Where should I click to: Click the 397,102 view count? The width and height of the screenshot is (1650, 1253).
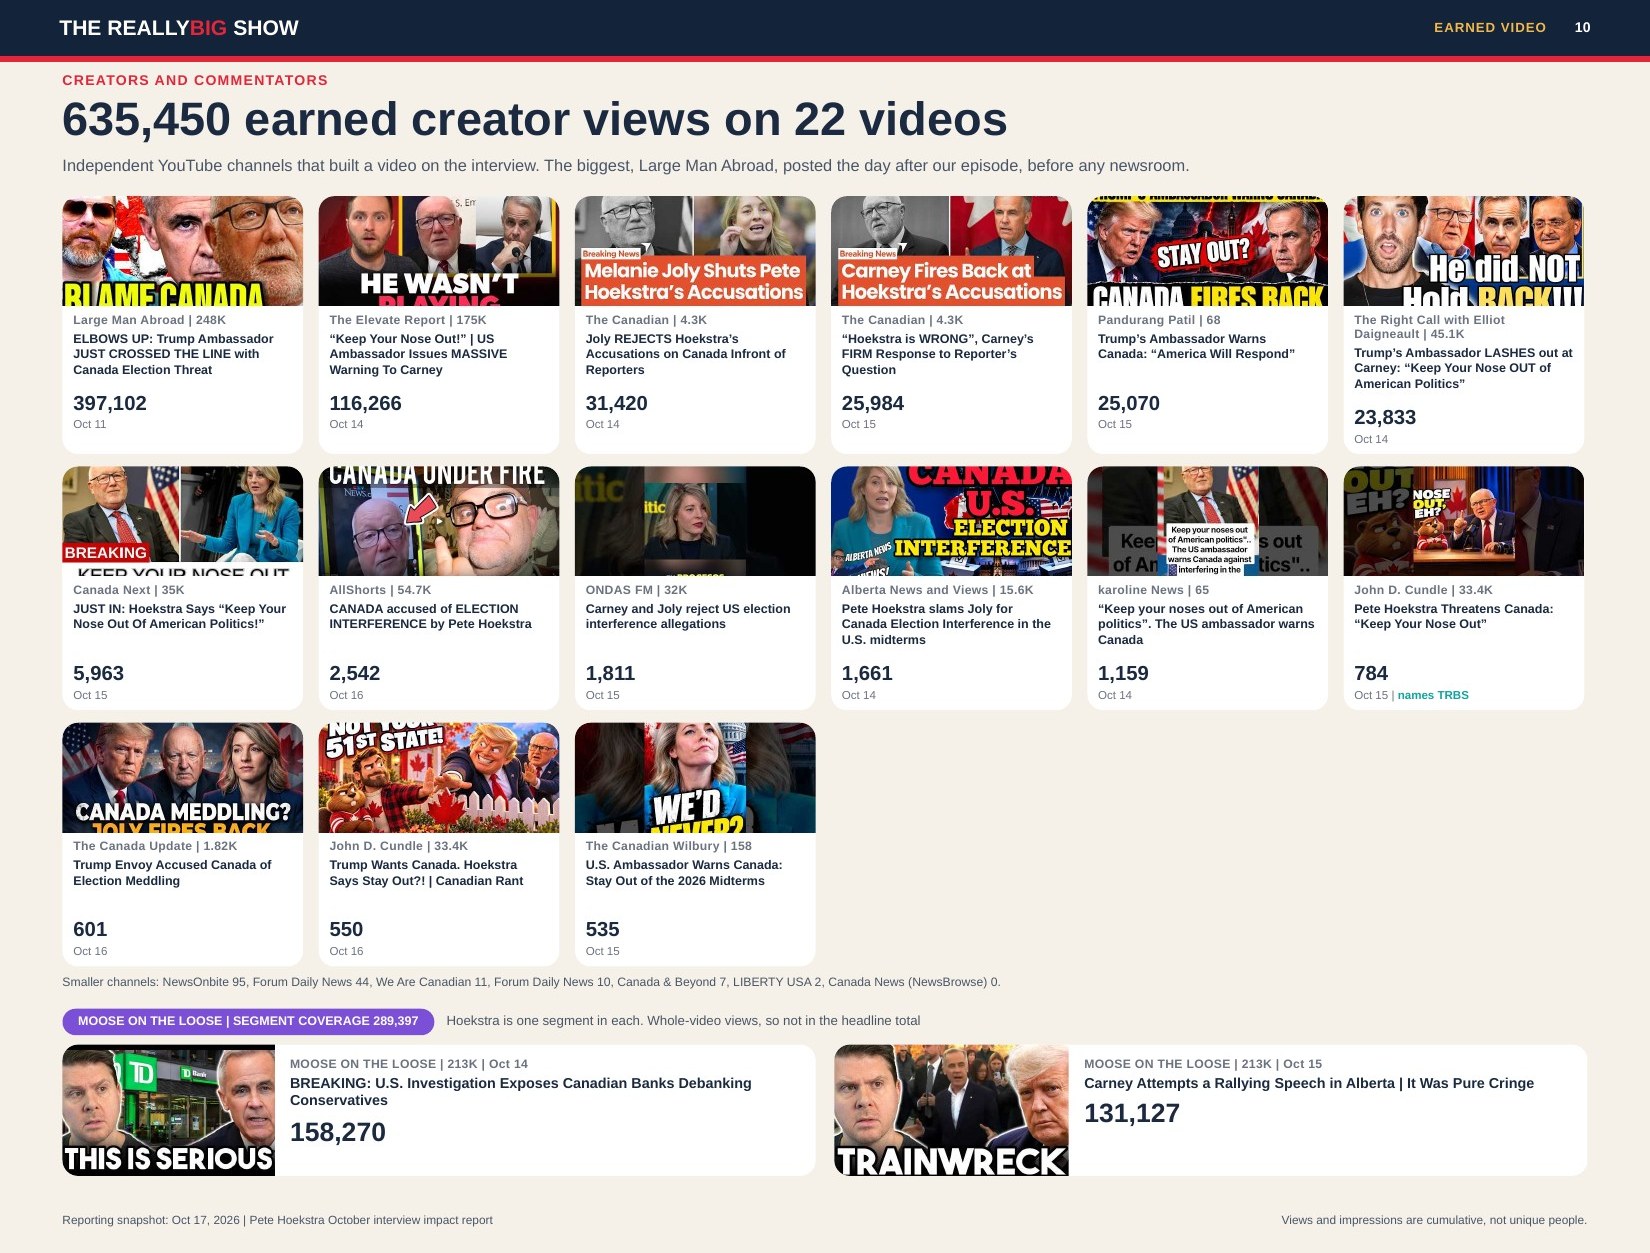(110, 403)
